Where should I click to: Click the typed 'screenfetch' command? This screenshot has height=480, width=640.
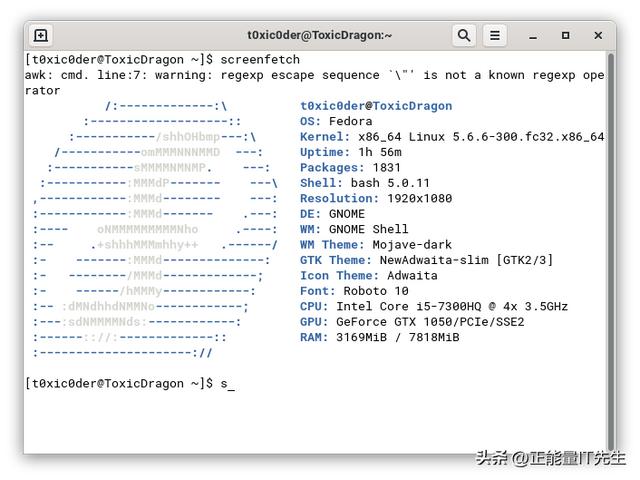tap(260, 60)
